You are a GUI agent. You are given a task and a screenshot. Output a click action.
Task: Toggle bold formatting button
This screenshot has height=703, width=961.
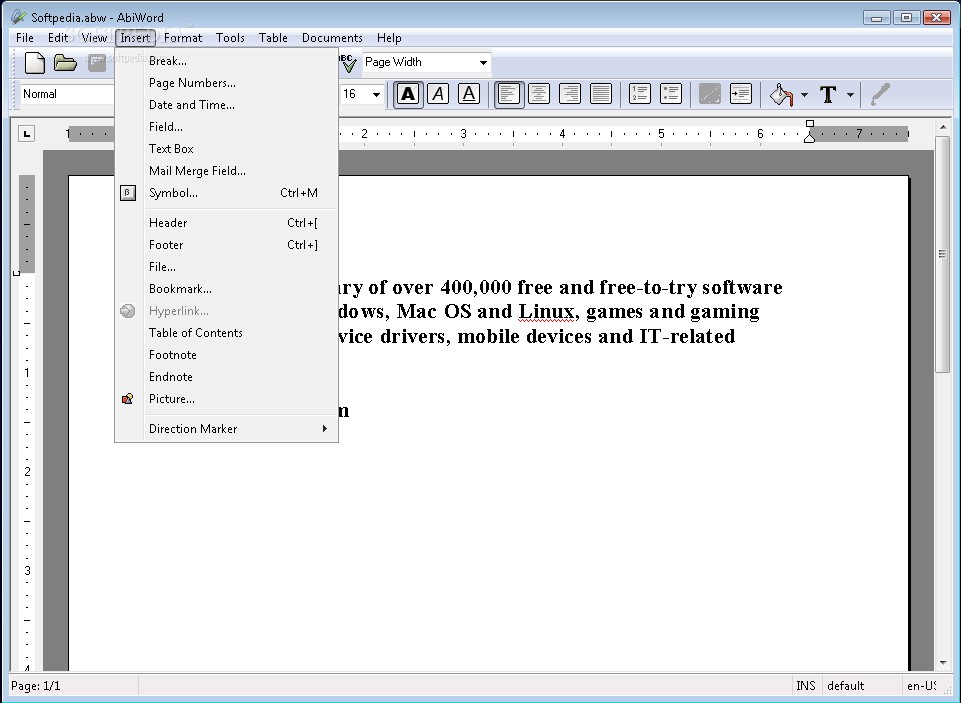click(x=407, y=94)
